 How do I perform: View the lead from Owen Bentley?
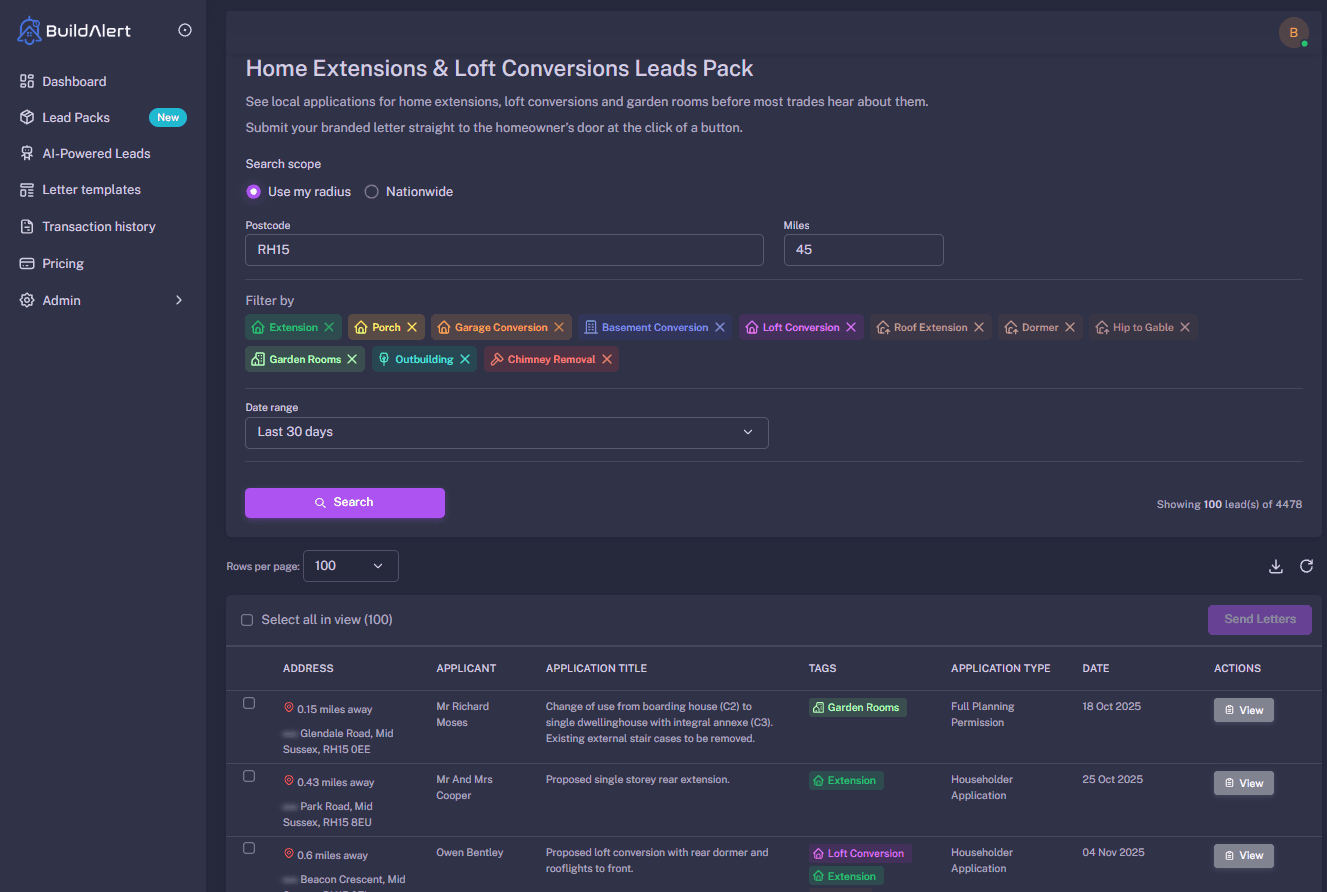point(1243,855)
